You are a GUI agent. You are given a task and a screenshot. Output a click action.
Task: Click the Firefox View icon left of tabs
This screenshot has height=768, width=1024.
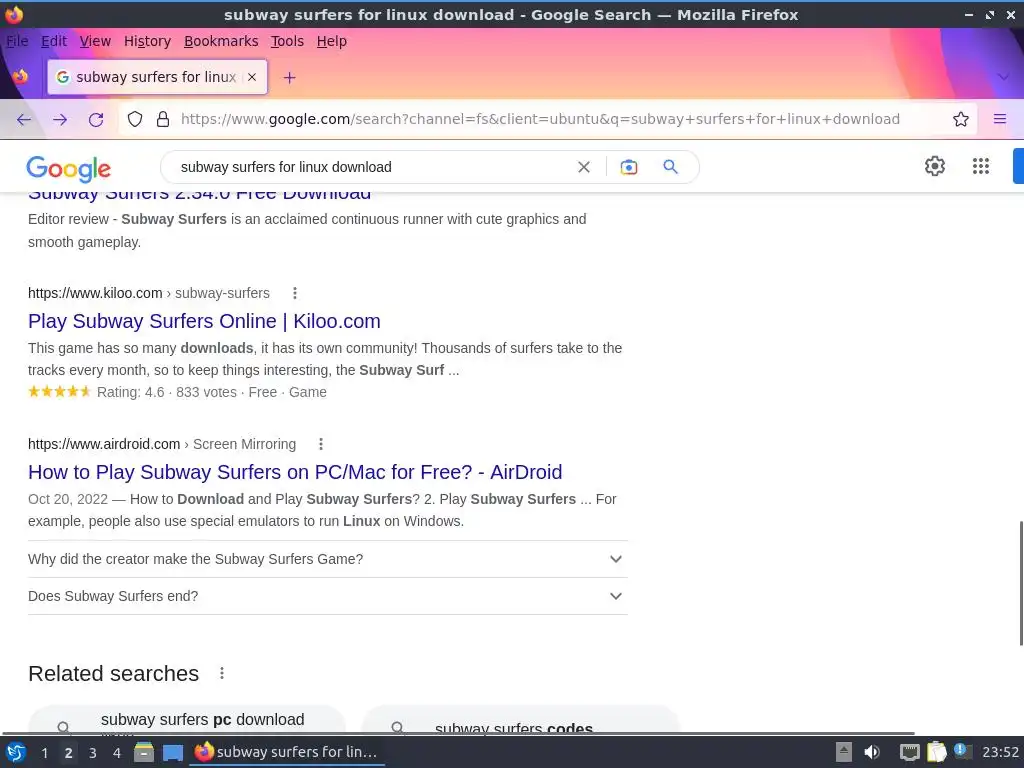[x=20, y=77]
